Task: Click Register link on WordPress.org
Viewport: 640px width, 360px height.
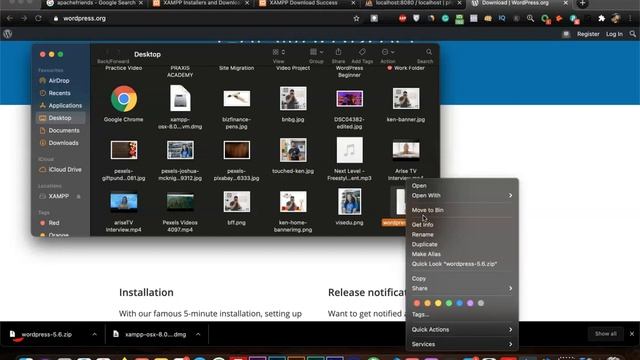Action: point(588,34)
